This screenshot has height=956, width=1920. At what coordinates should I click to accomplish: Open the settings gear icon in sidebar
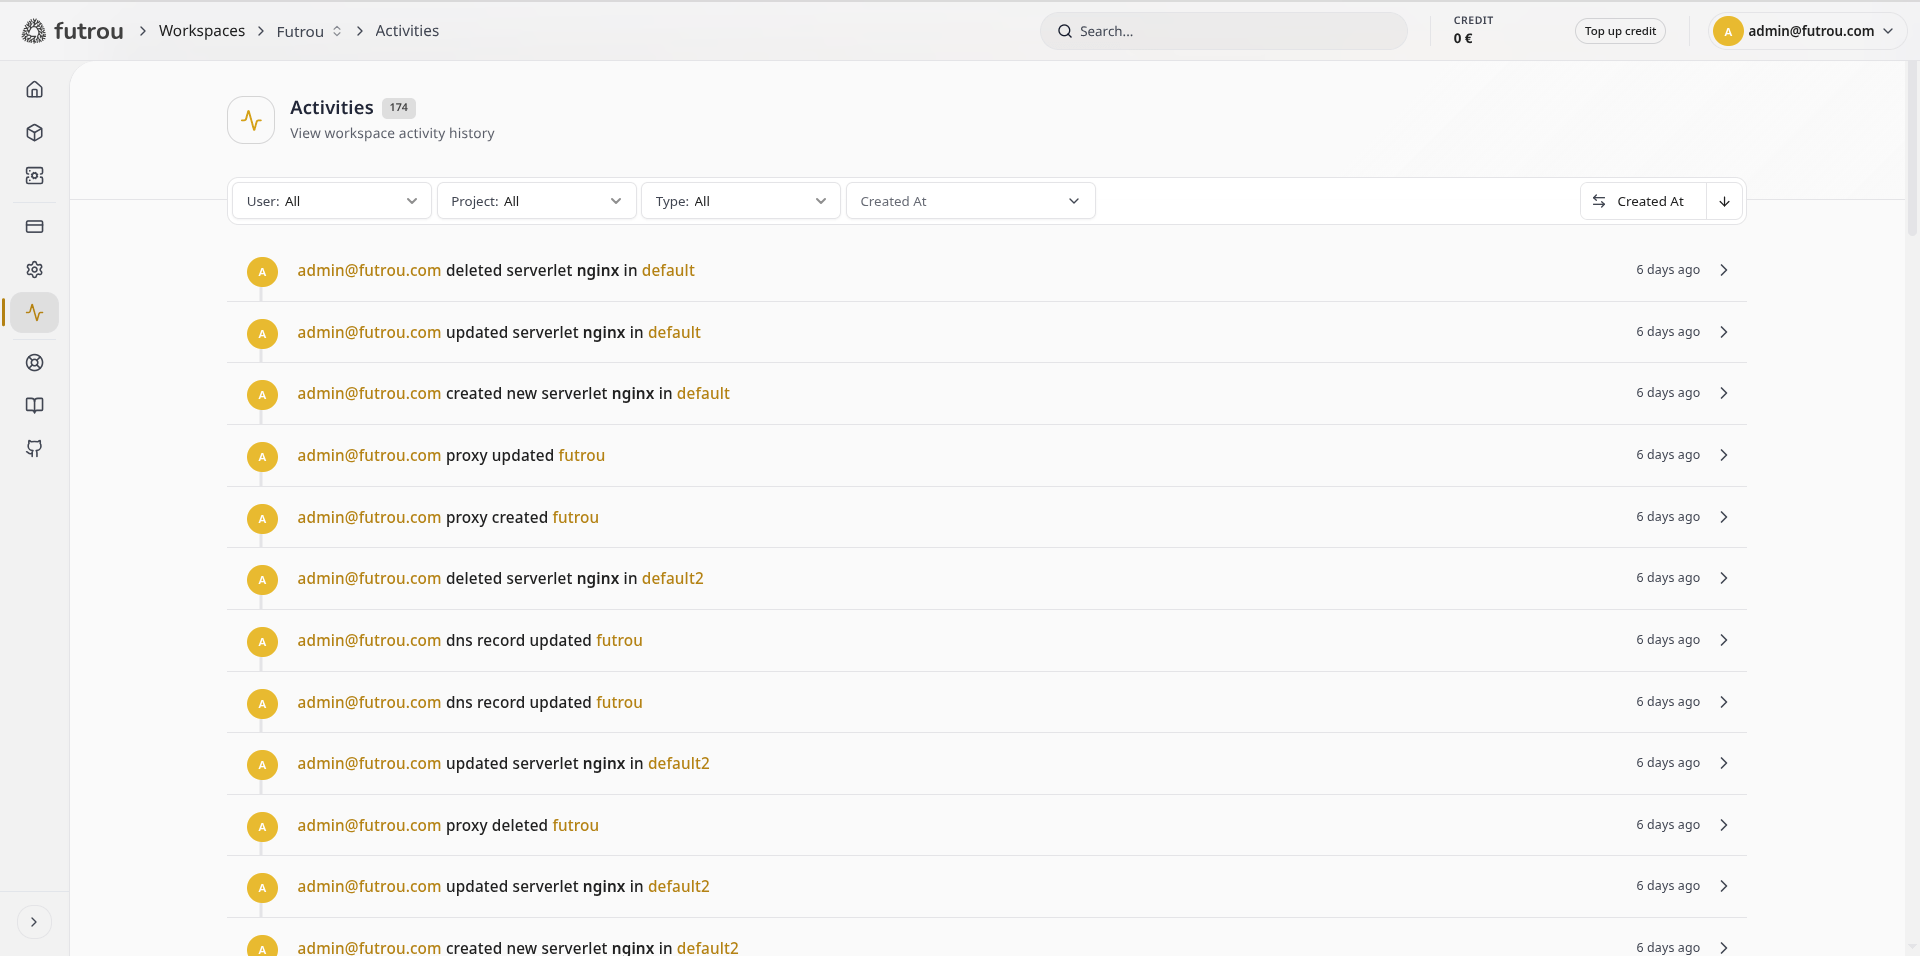35,270
